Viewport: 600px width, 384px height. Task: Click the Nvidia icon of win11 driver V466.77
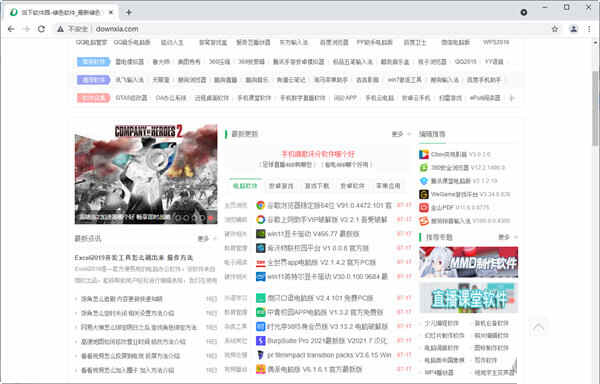tap(261, 234)
